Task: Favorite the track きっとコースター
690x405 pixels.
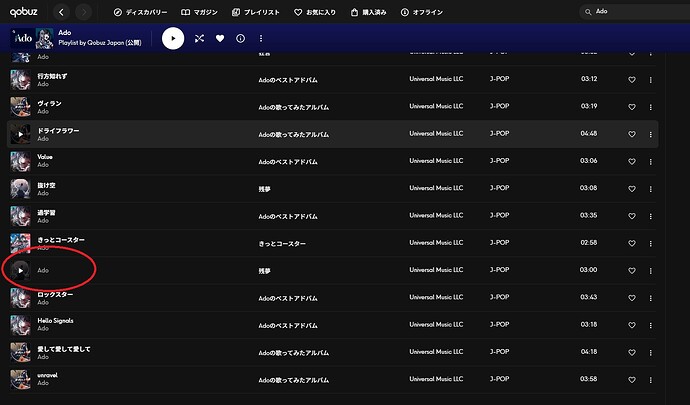Action: coord(631,243)
